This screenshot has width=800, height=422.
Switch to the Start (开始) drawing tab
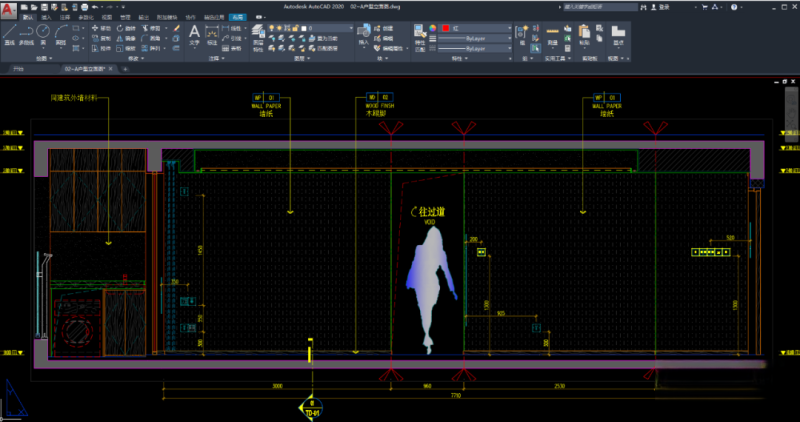point(18,70)
